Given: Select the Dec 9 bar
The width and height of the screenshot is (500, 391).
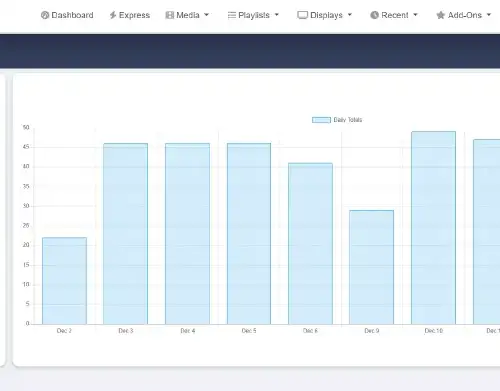Looking at the screenshot, I should click(x=372, y=267).
